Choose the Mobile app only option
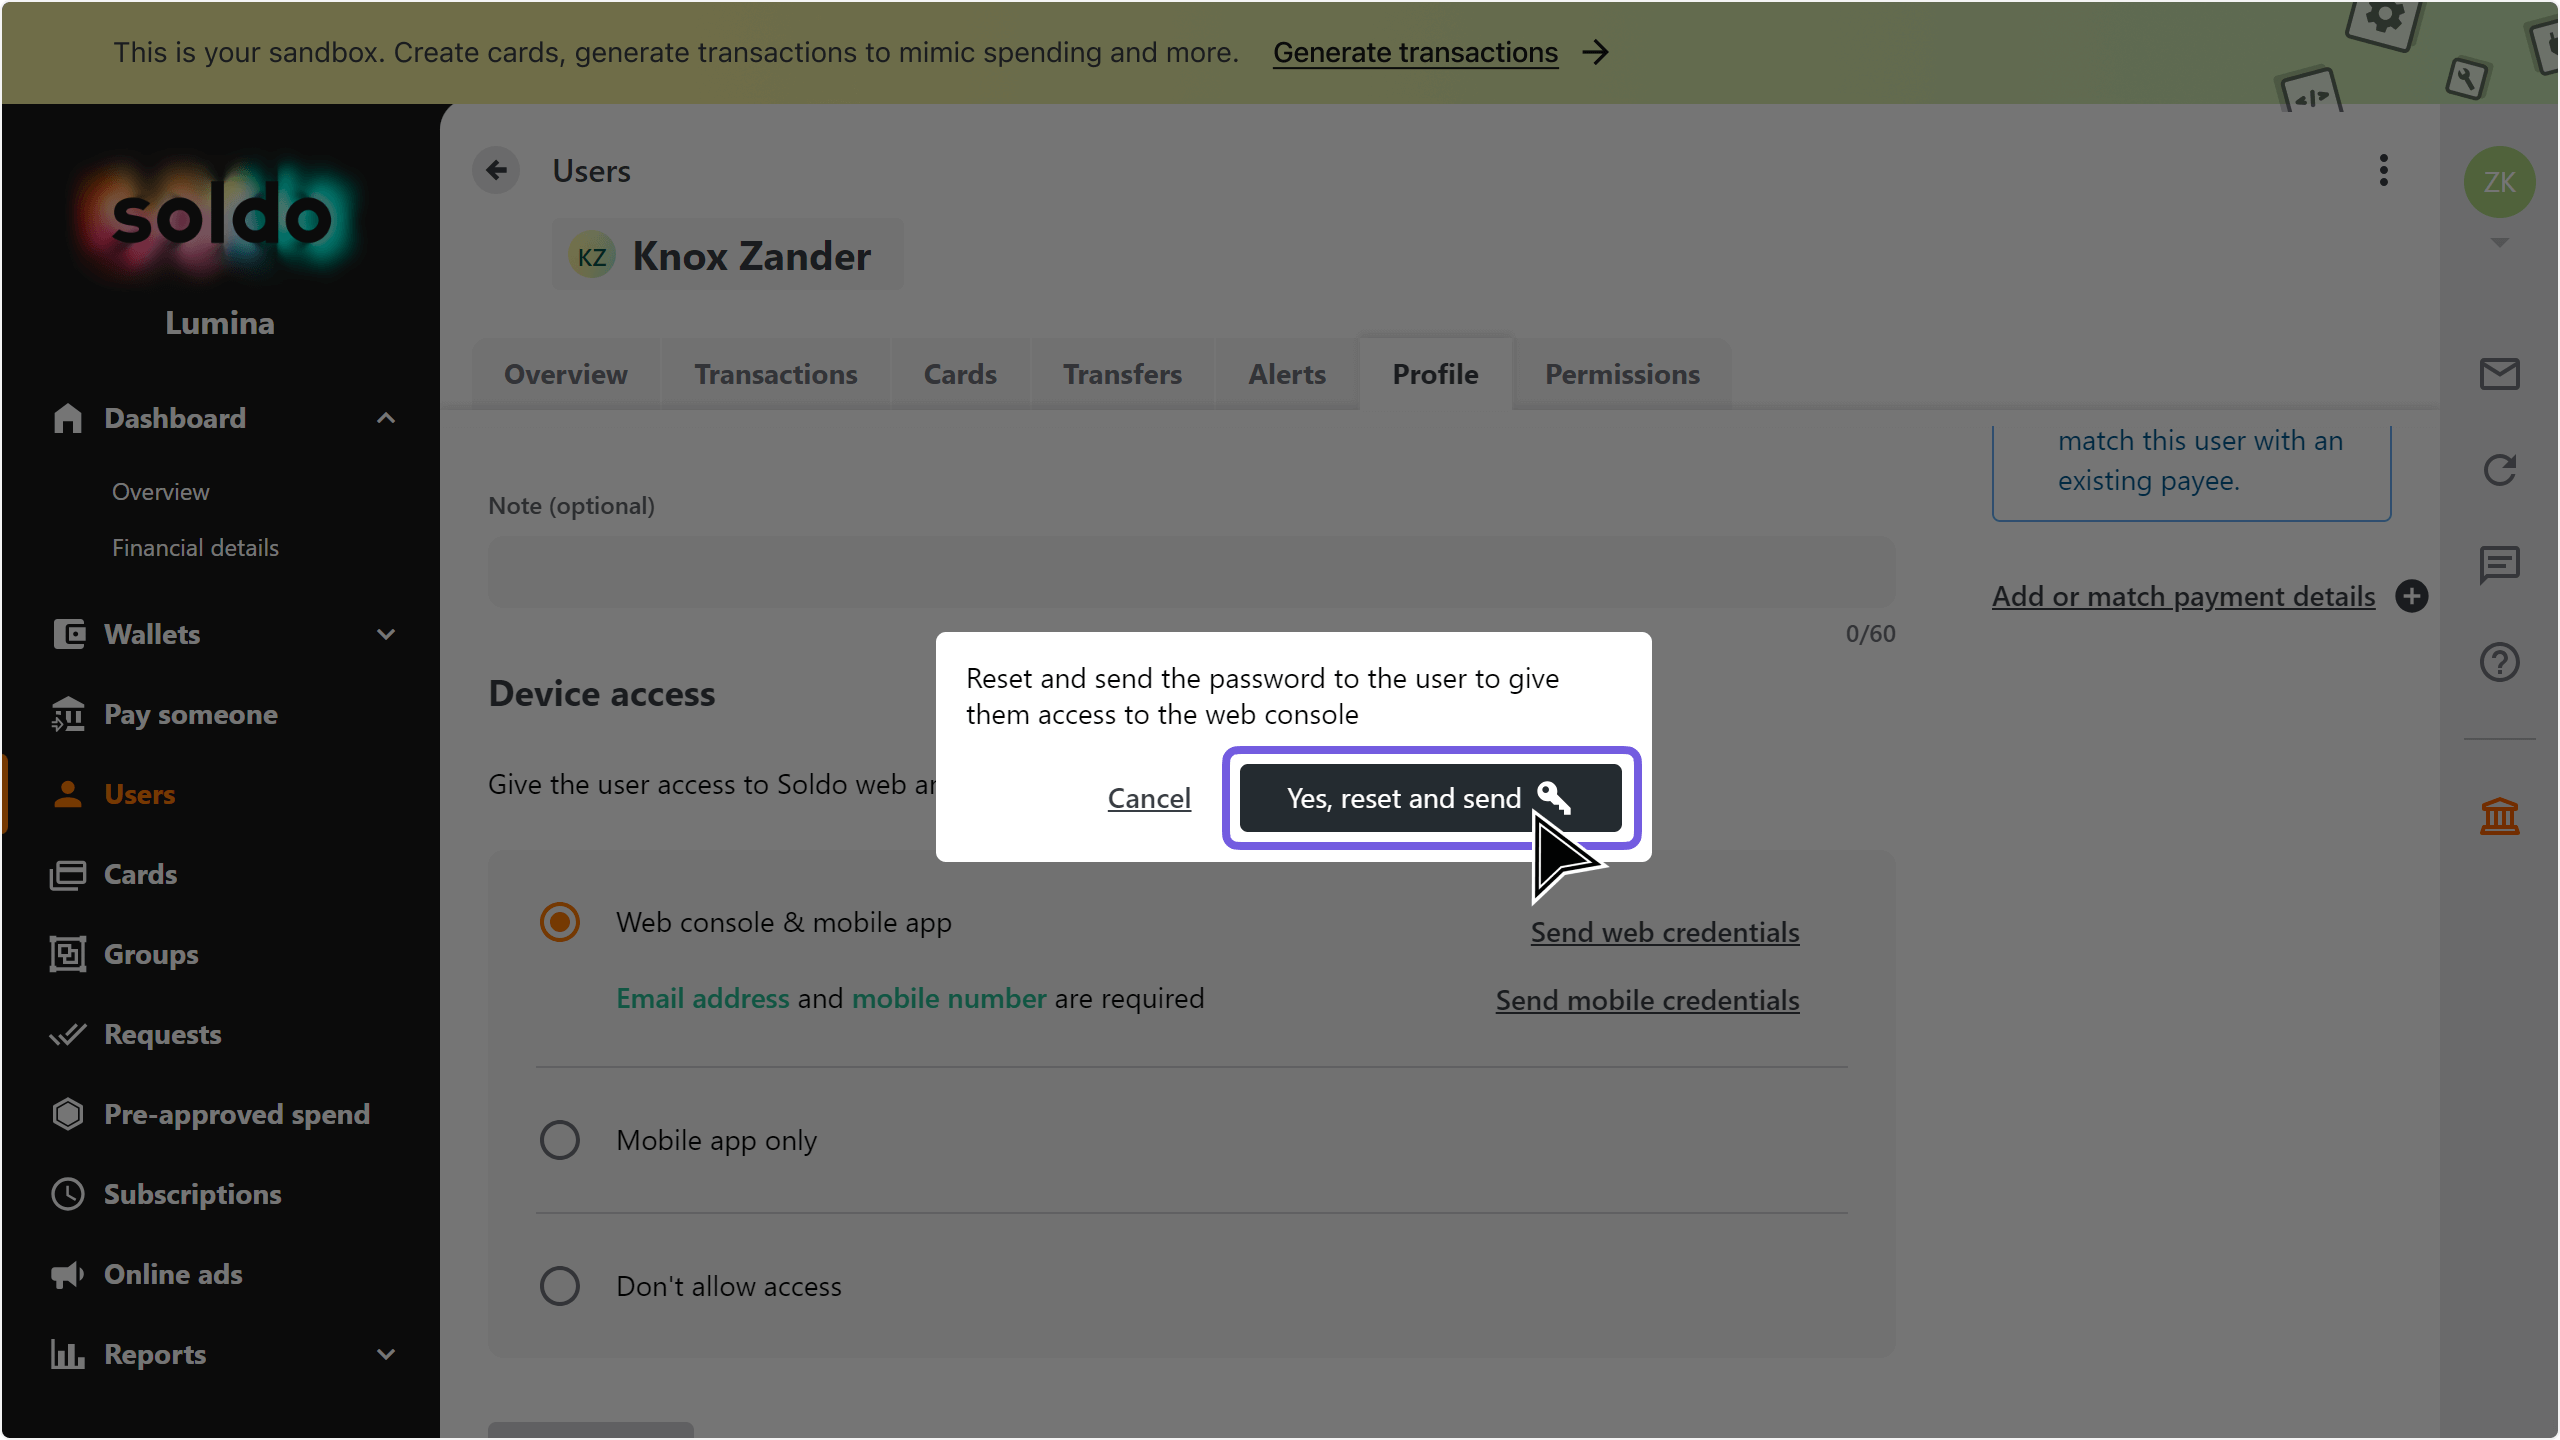The height and width of the screenshot is (1440, 2560). (x=559, y=1139)
